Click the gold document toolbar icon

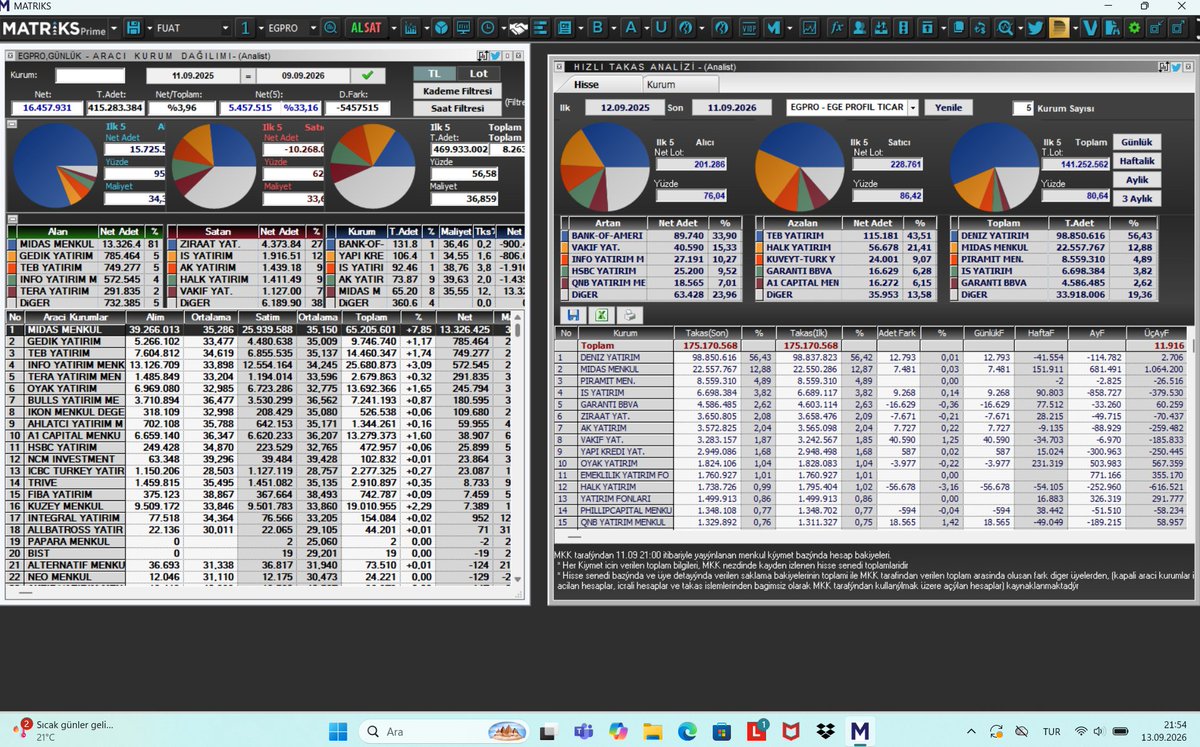(x=1060, y=28)
